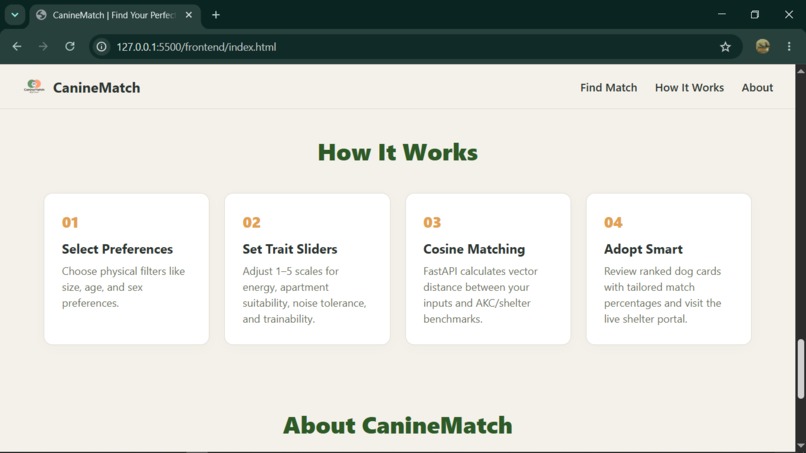
Task: Bookmark this page with the star icon
Action: tap(725, 47)
